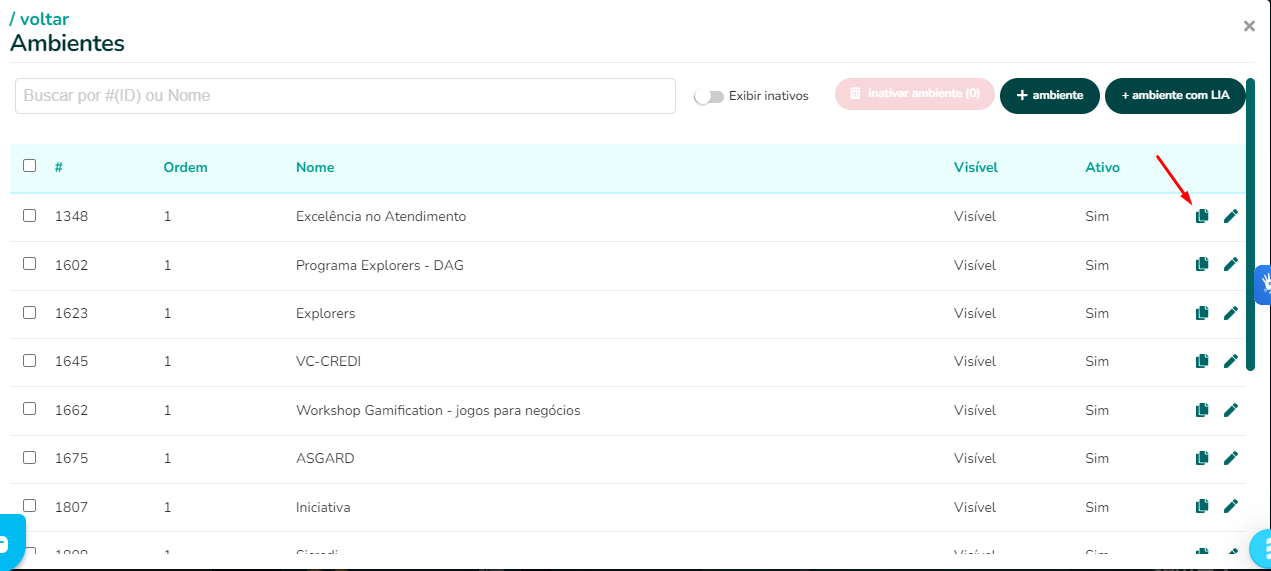Duplicate the Explorers row with ID 1623
The height and width of the screenshot is (571, 1271).
[x=1202, y=313]
